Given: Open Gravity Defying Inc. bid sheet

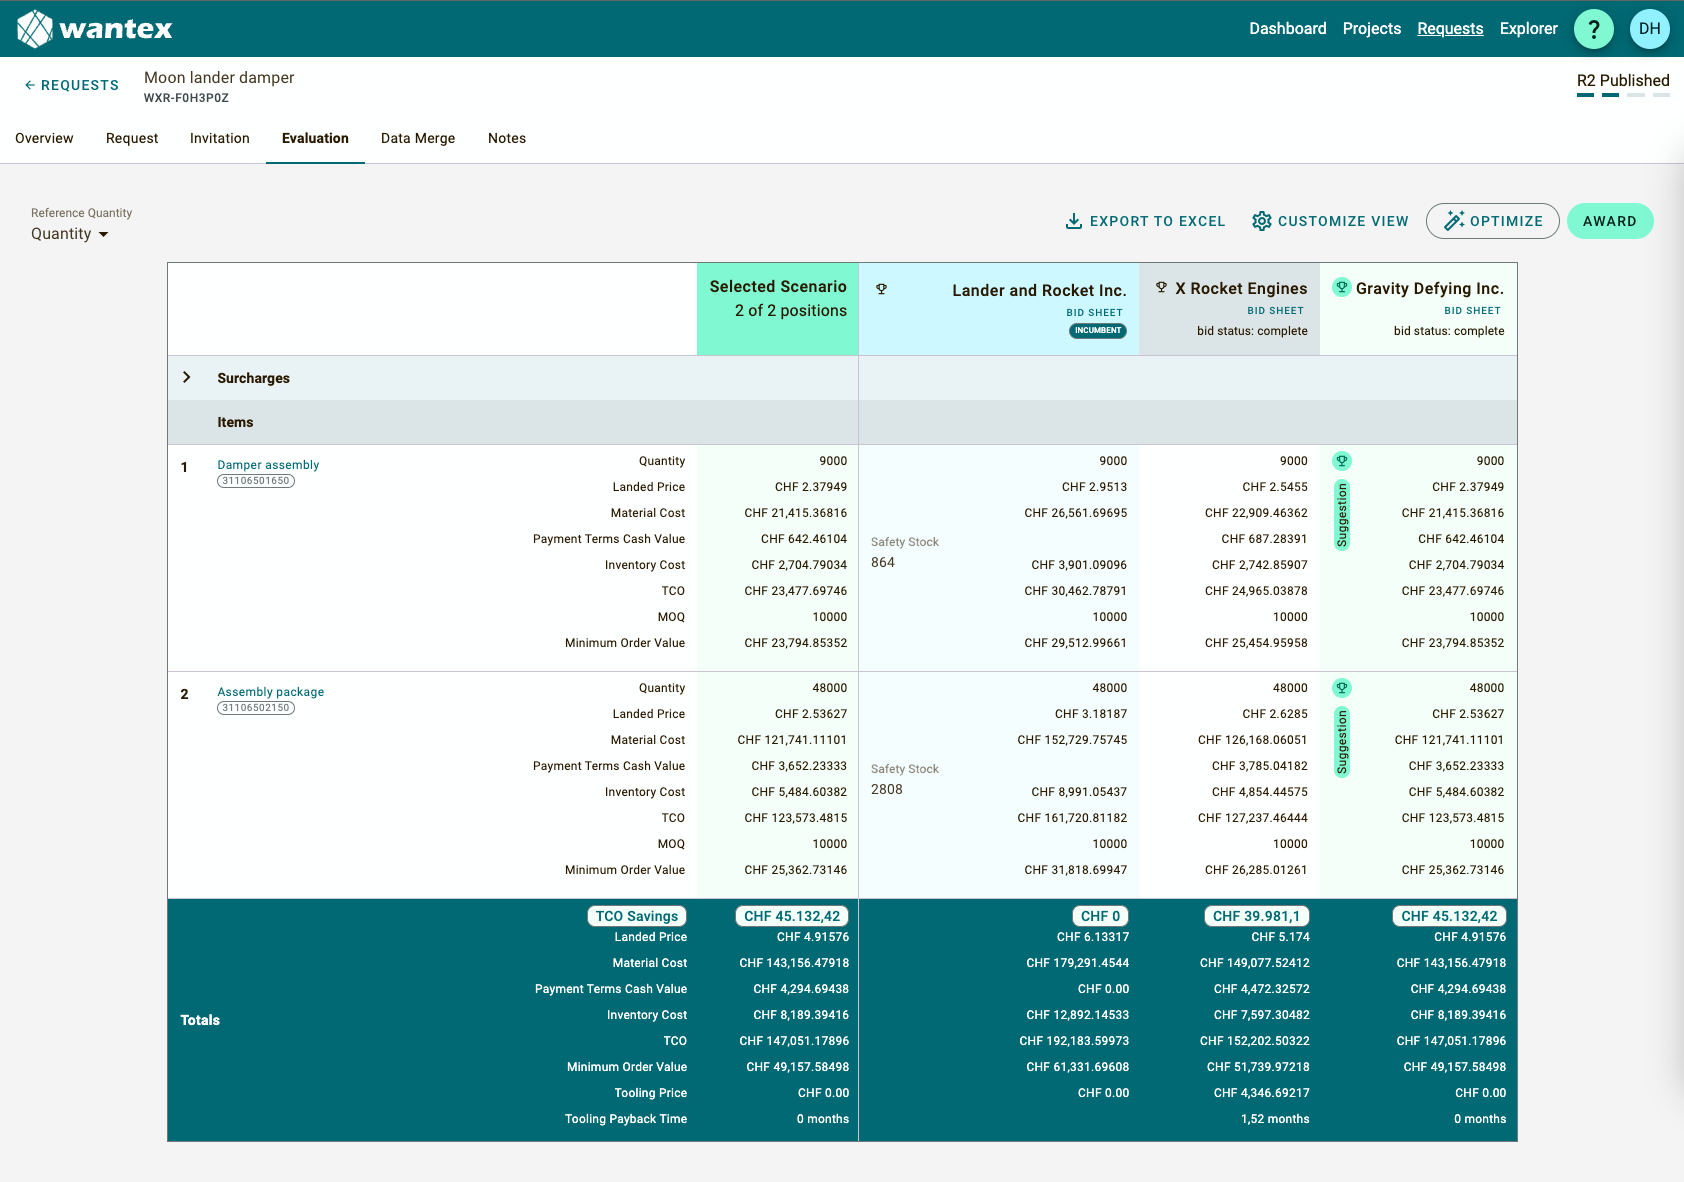Looking at the screenshot, I should pos(1472,311).
